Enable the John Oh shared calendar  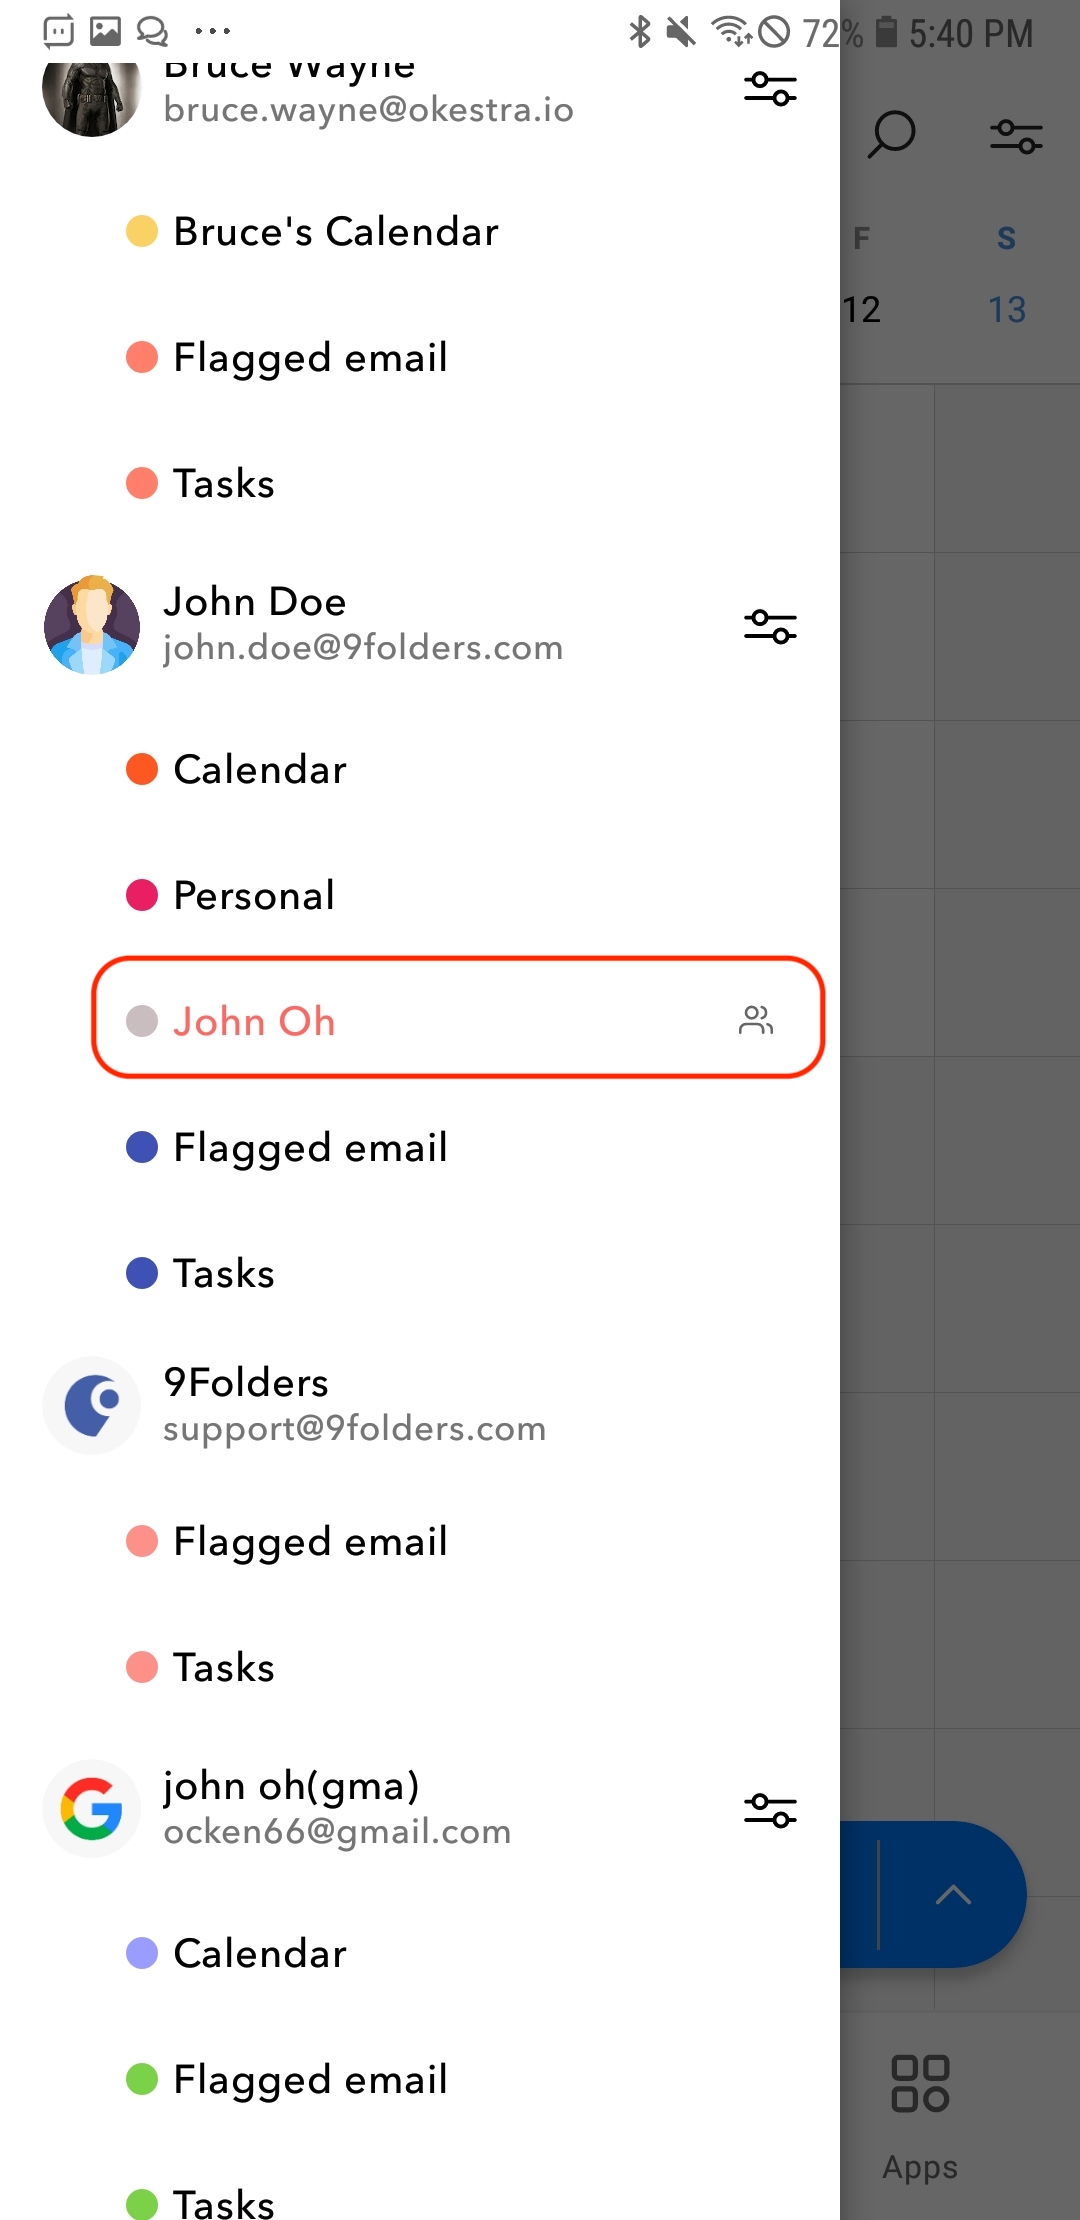click(254, 1021)
